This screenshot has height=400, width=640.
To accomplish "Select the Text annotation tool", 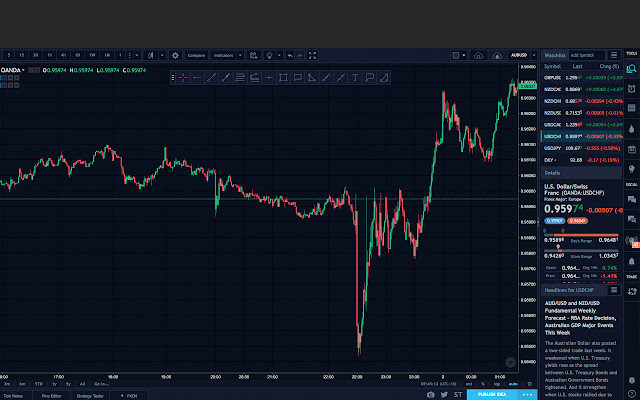I will pyautogui.click(x=355, y=78).
